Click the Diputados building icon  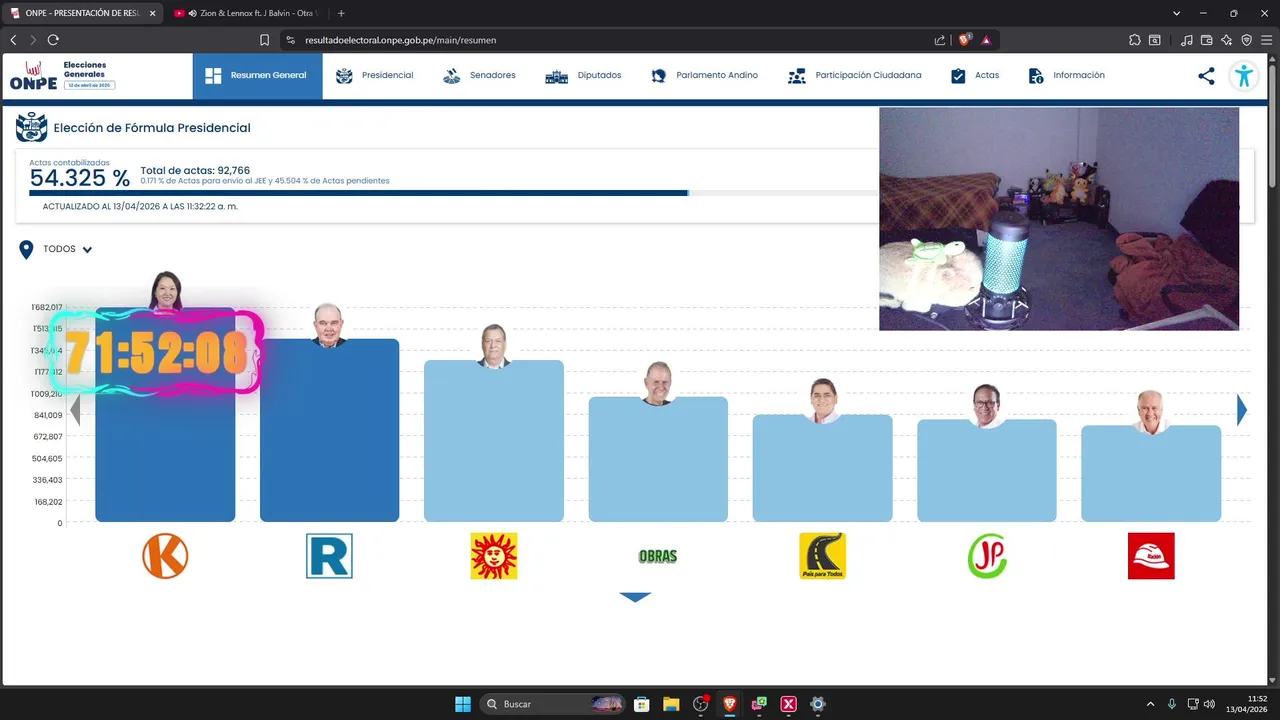point(556,76)
